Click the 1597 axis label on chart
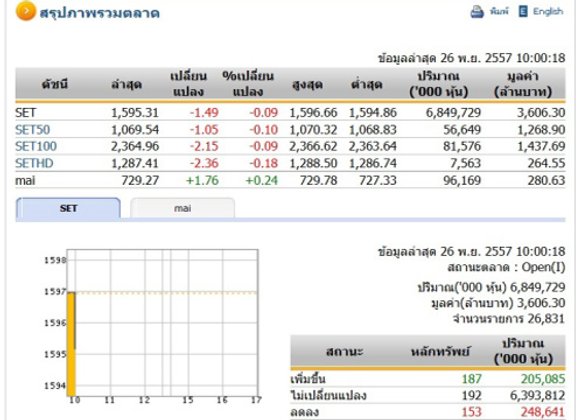The height and width of the screenshot is (420, 583). coord(55,292)
